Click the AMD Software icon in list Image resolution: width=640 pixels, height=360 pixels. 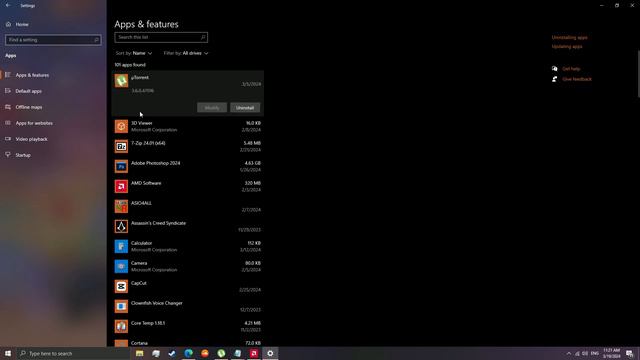coord(121,186)
